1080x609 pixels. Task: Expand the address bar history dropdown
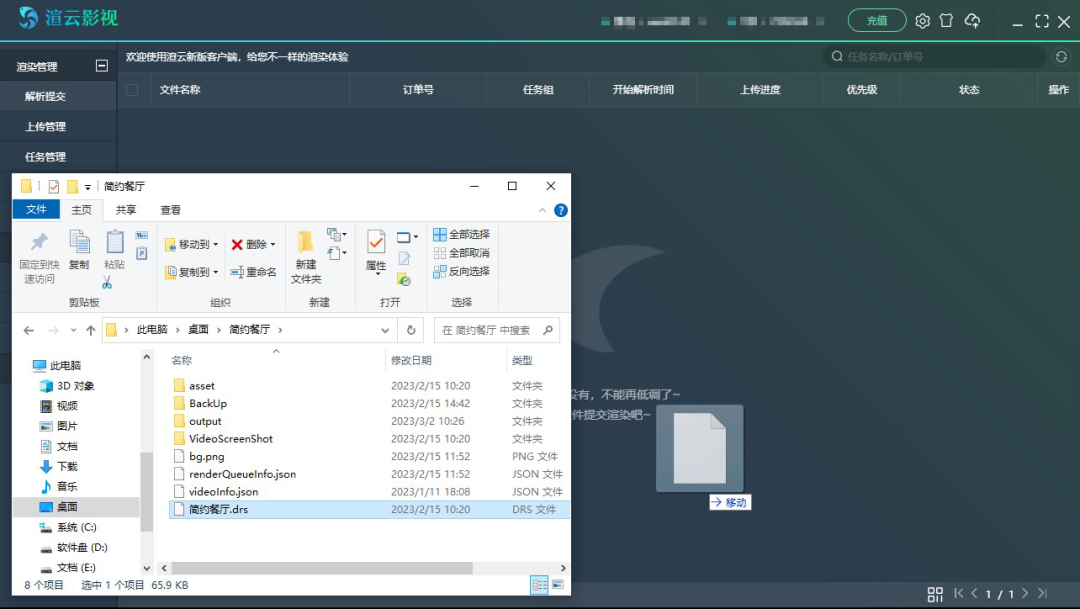coord(386,330)
